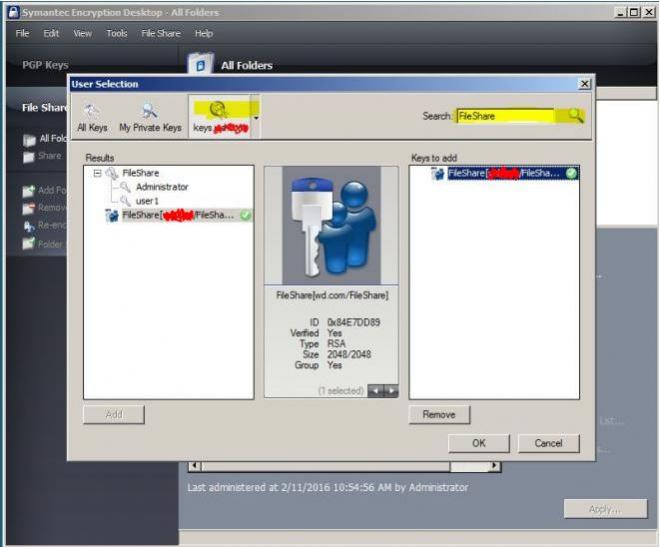
Task: Select FileShare parent node in Results
Action: [141, 173]
